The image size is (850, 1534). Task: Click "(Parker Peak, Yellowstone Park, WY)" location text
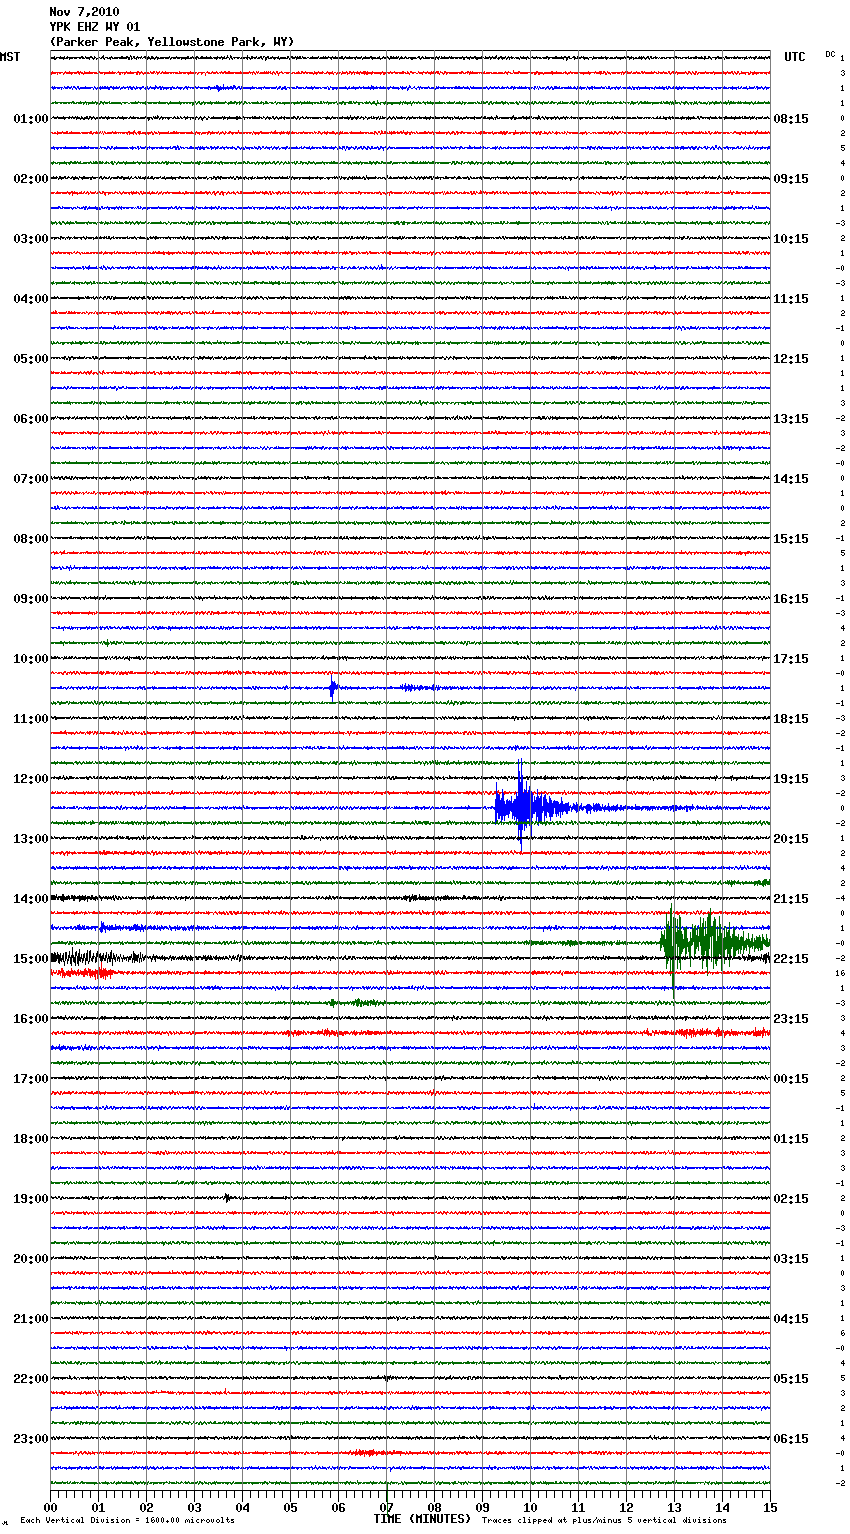click(172, 42)
